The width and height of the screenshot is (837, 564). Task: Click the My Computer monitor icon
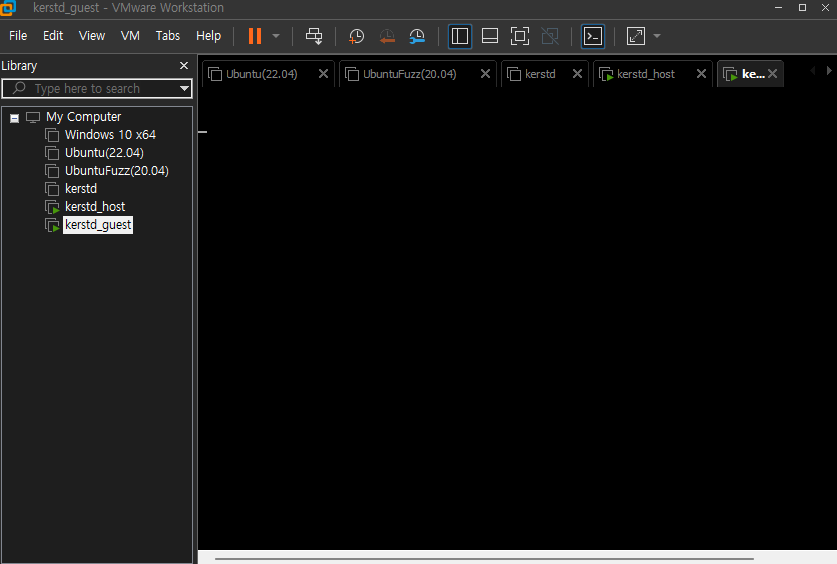coord(33,117)
